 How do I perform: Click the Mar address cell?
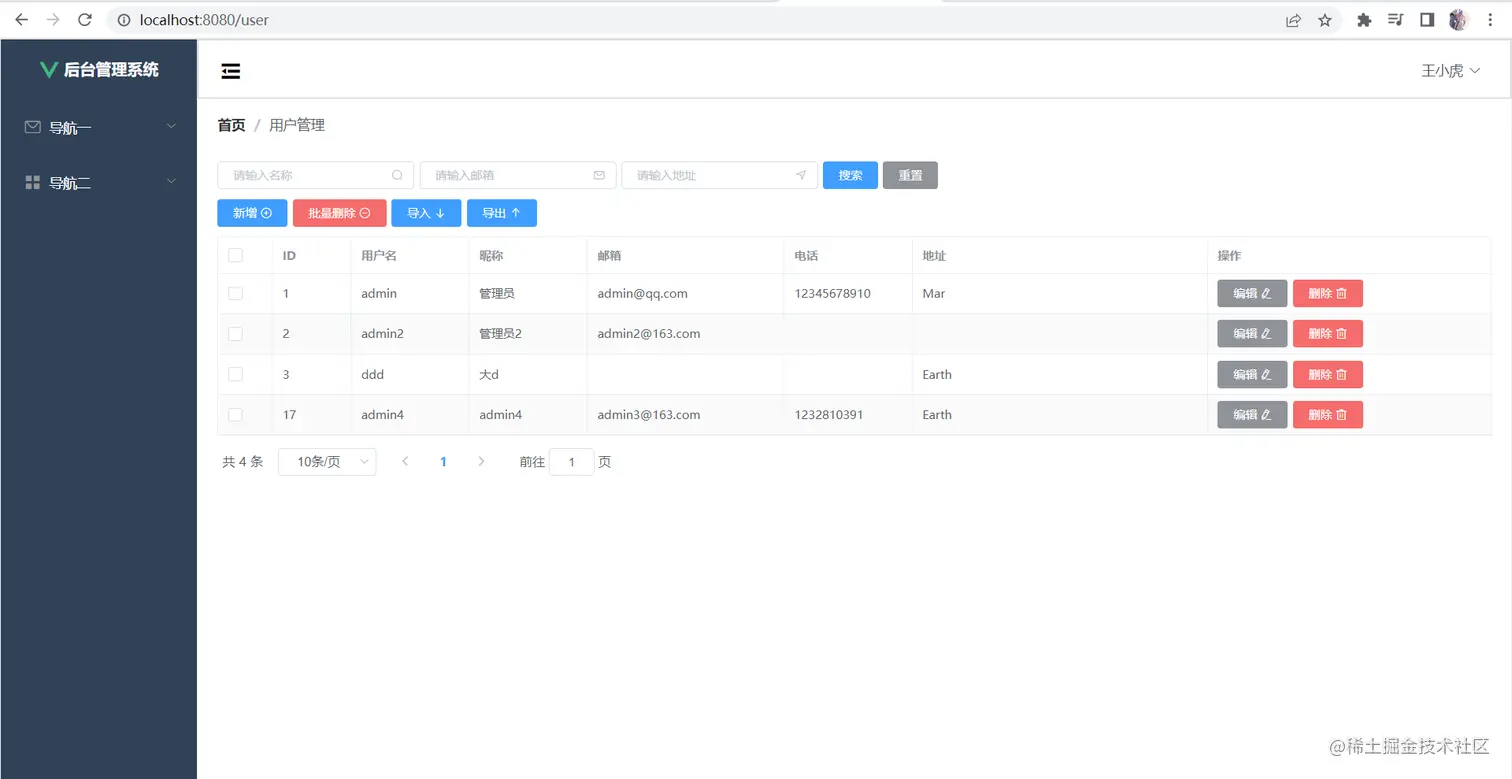[x=934, y=294]
